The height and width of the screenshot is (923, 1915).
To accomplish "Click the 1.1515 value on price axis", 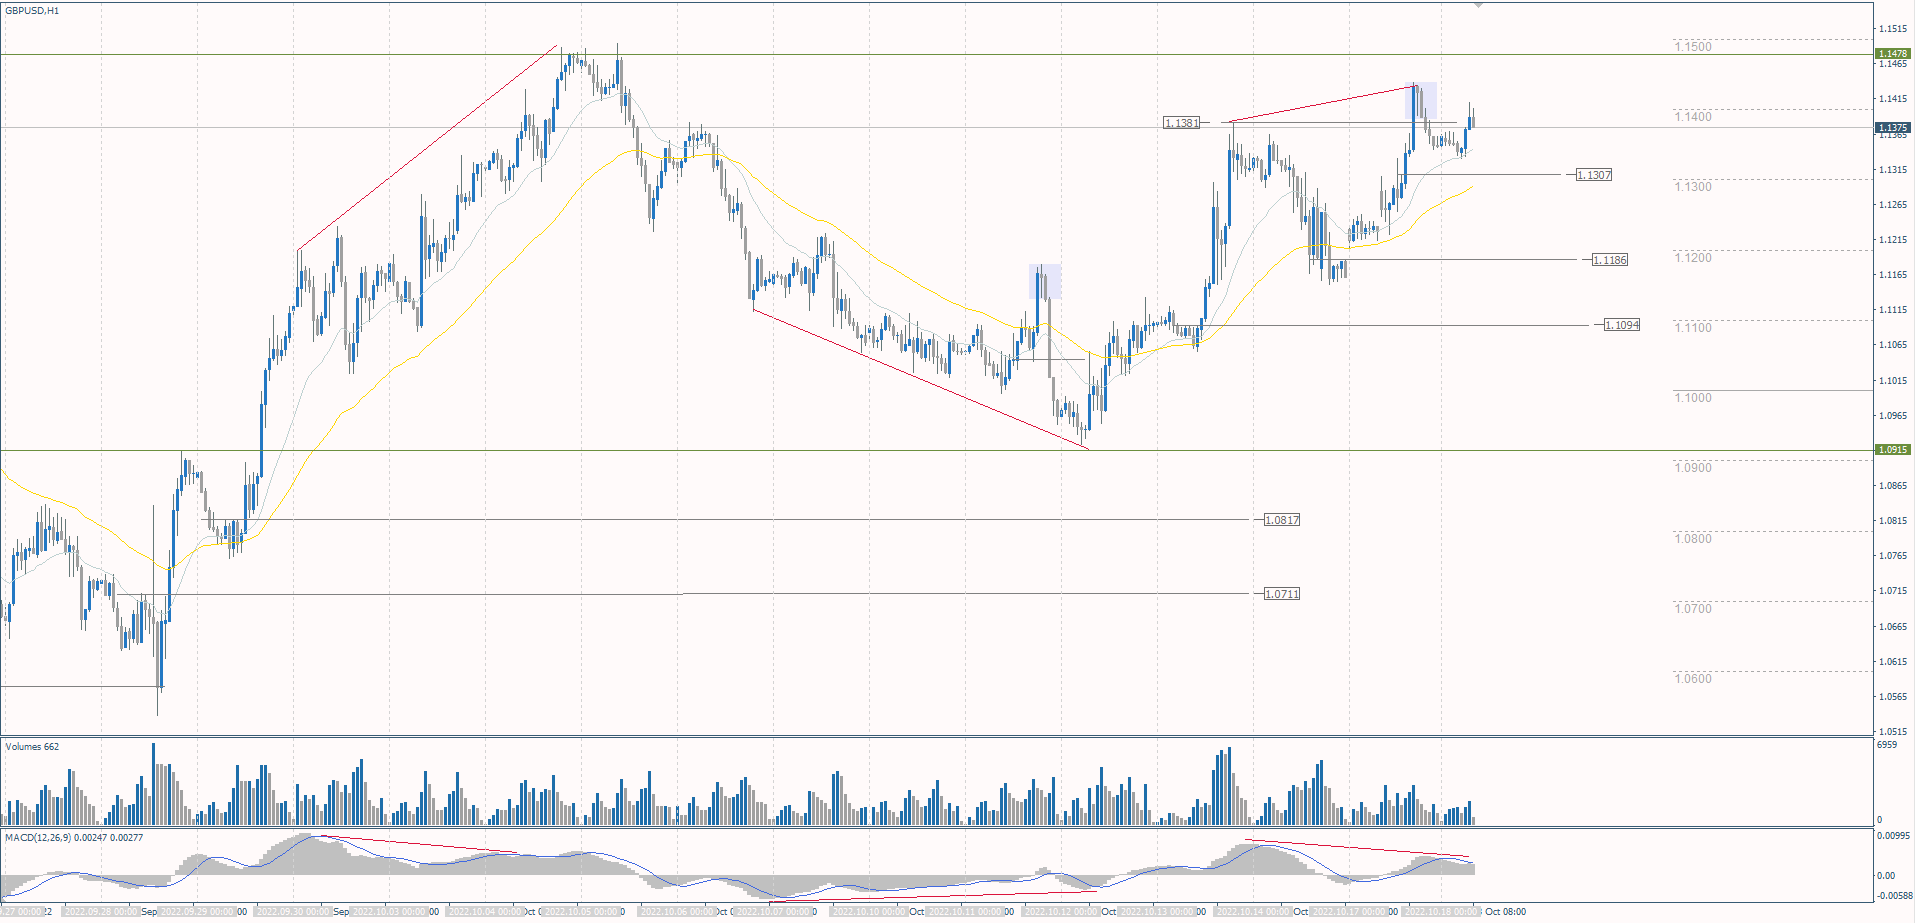I will point(1892,29).
